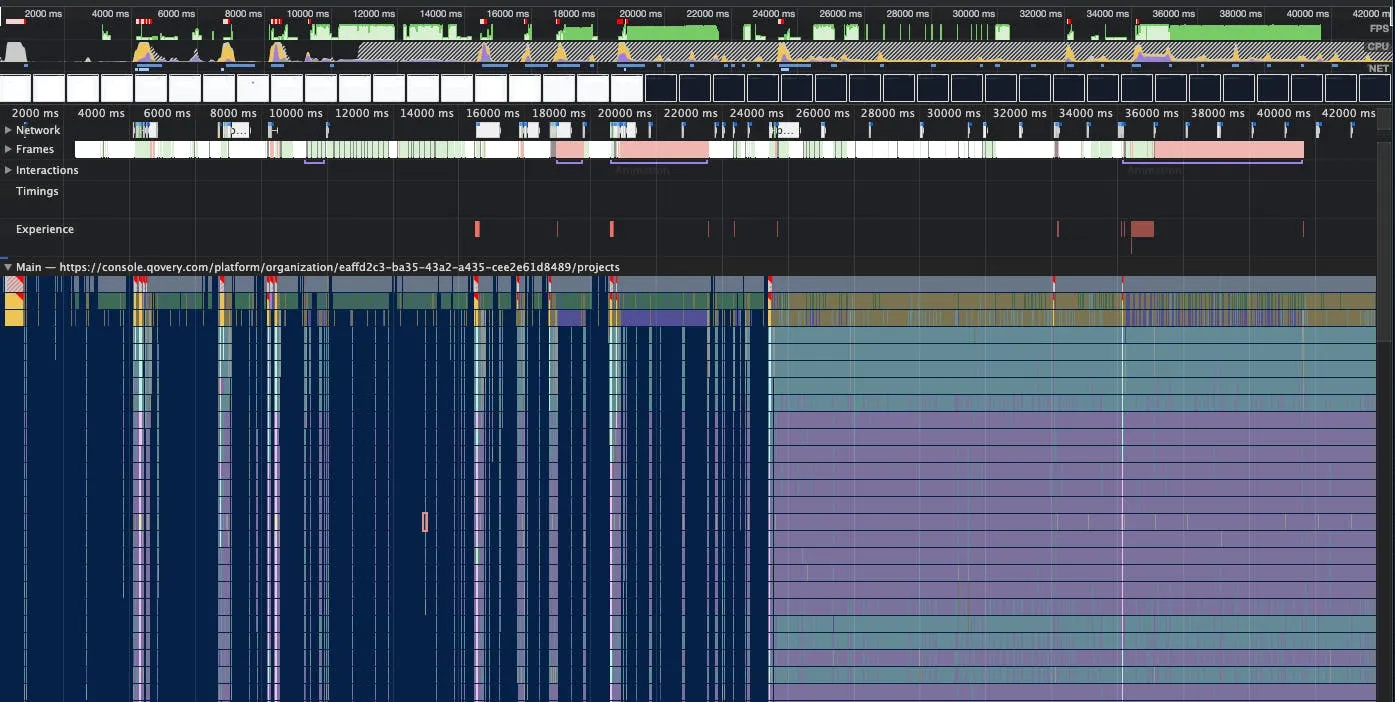Select the purple main-thread block near 18000 ms
This screenshot has width=1395, height=702.
(x=571, y=318)
